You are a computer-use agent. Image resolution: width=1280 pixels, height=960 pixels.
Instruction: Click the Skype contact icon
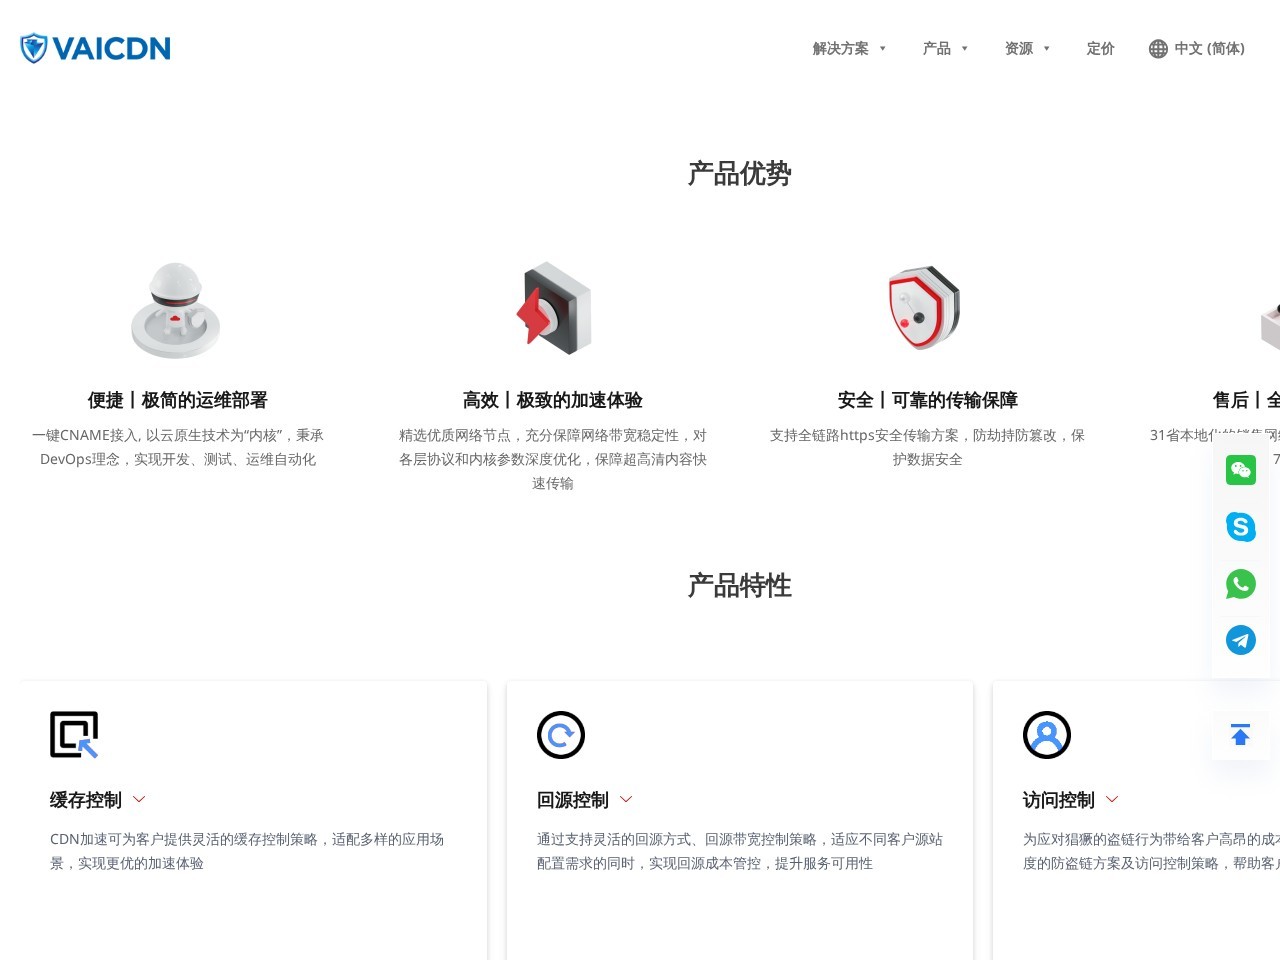coord(1241,527)
